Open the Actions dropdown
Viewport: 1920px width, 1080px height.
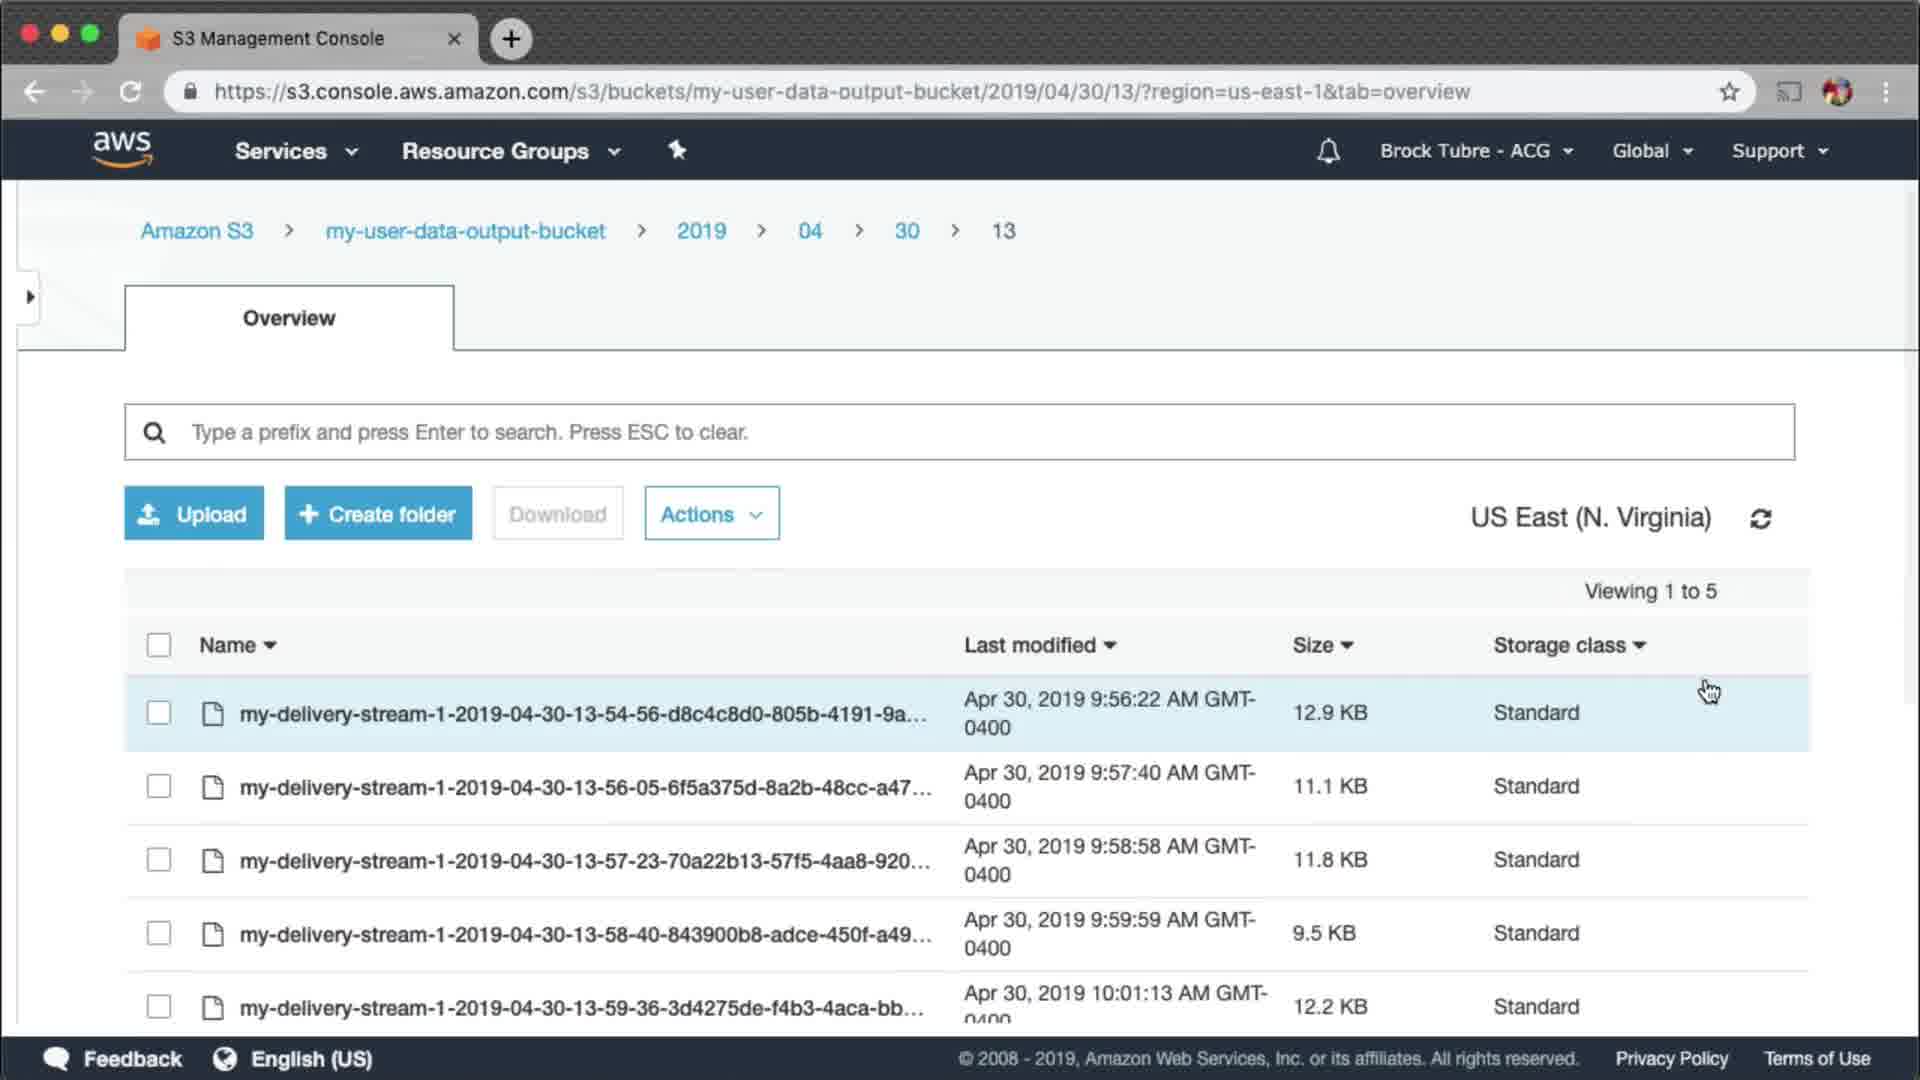coord(711,514)
